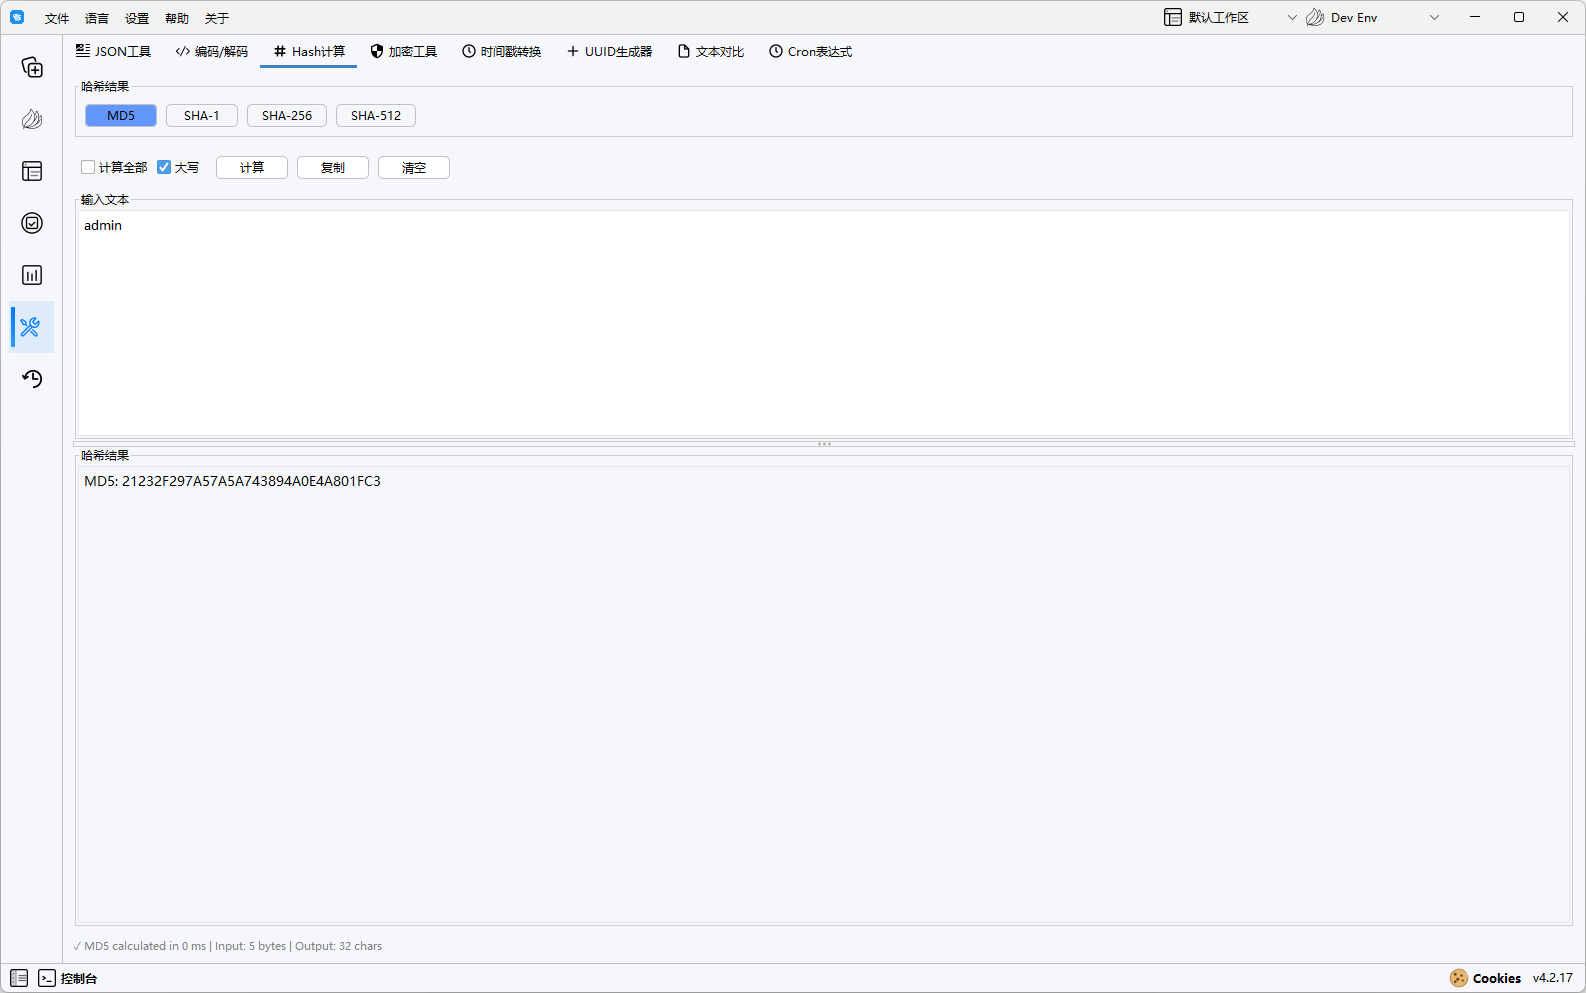The height and width of the screenshot is (993, 1586).
Task: Select the SHA-256 algorithm toggle
Action: click(x=287, y=116)
